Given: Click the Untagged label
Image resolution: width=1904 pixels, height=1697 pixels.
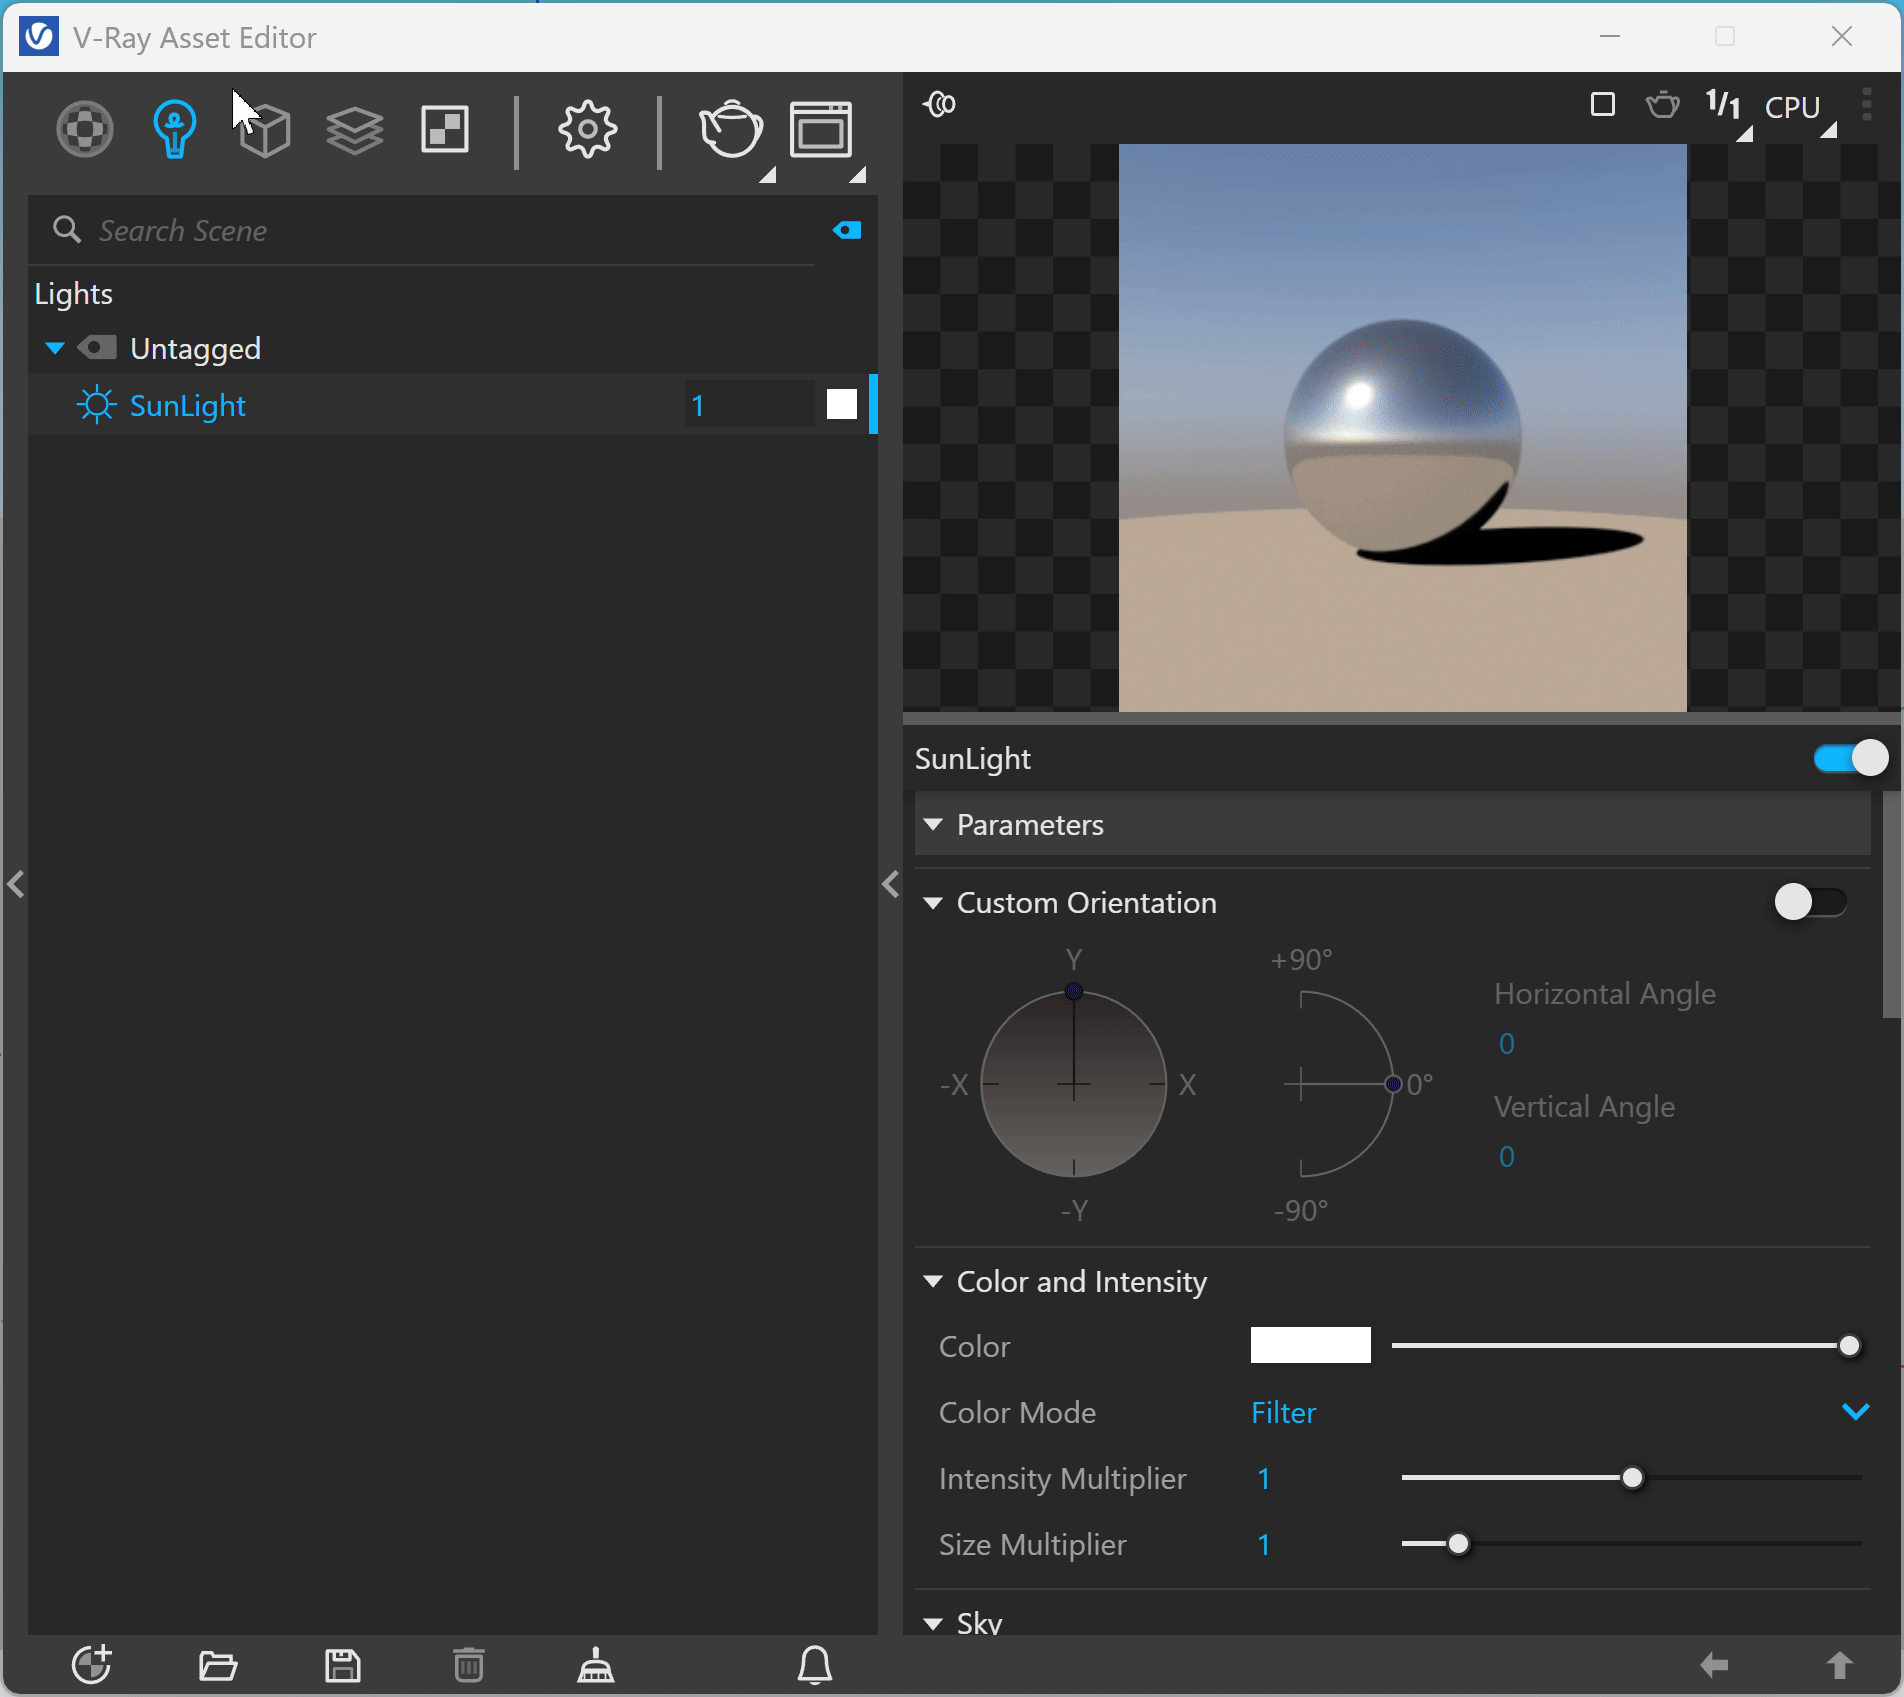Looking at the screenshot, I should [x=196, y=348].
